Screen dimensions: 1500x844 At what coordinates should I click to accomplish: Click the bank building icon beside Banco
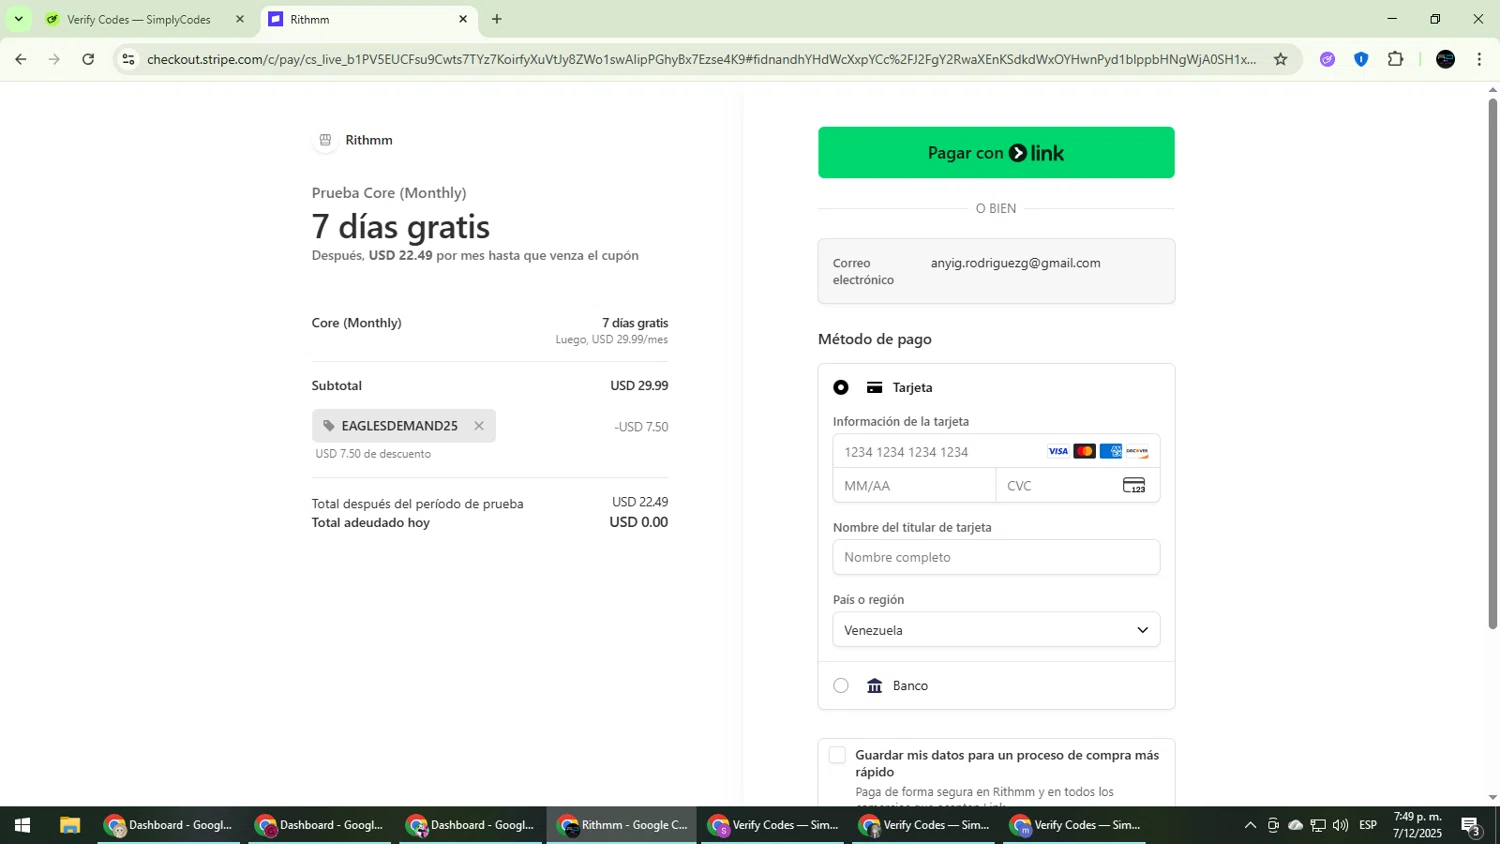[x=874, y=686]
